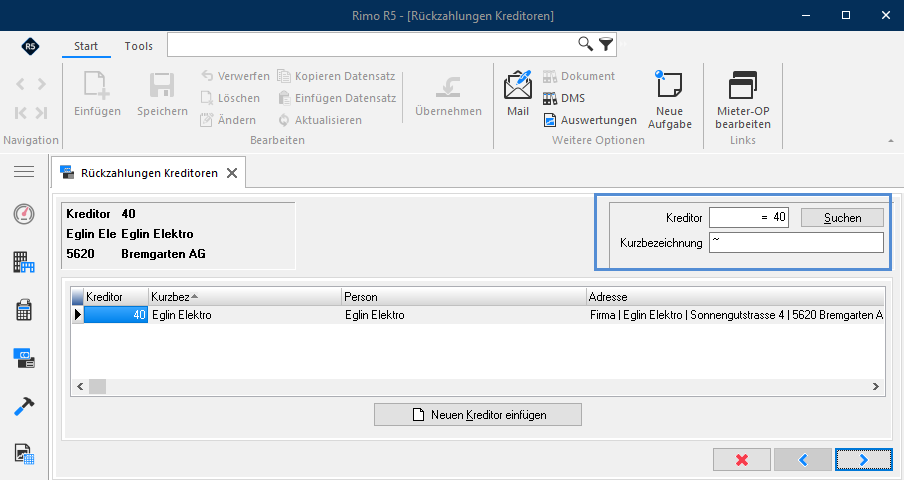The width and height of the screenshot is (904, 480).
Task: Open Mieter-OP bearbeiten link
Action: tap(743, 99)
